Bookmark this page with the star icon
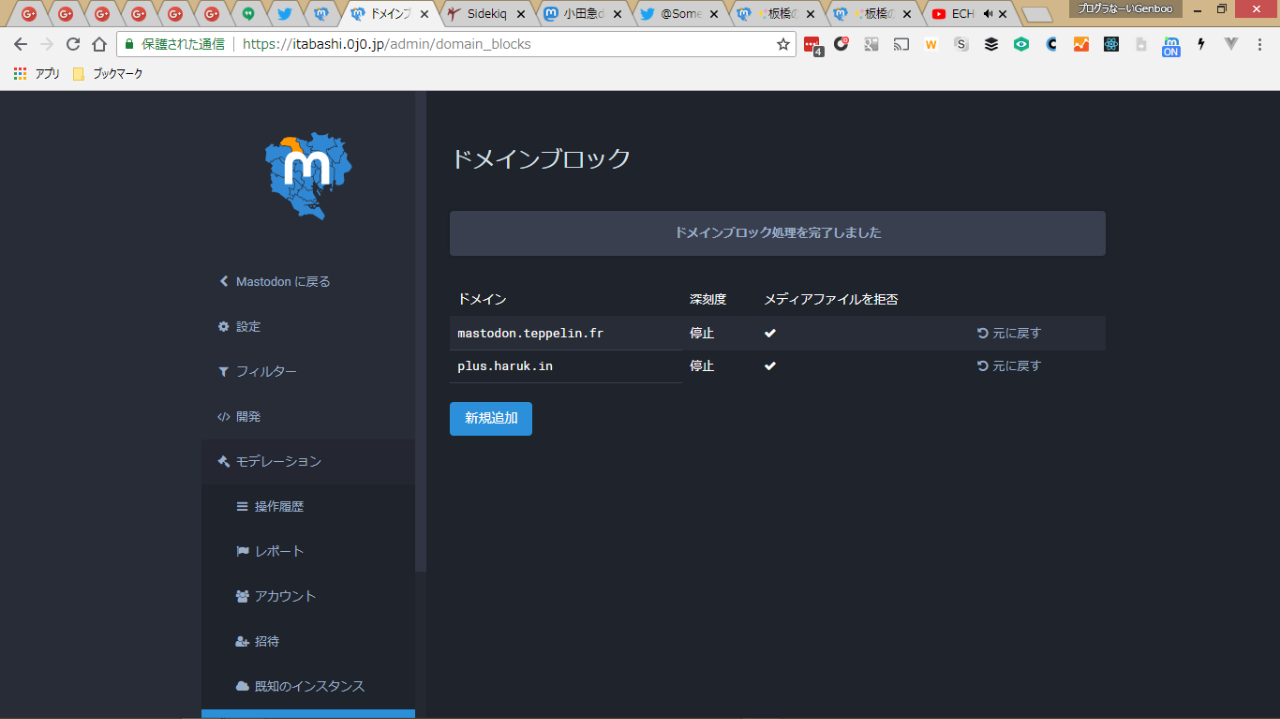 pos(783,44)
